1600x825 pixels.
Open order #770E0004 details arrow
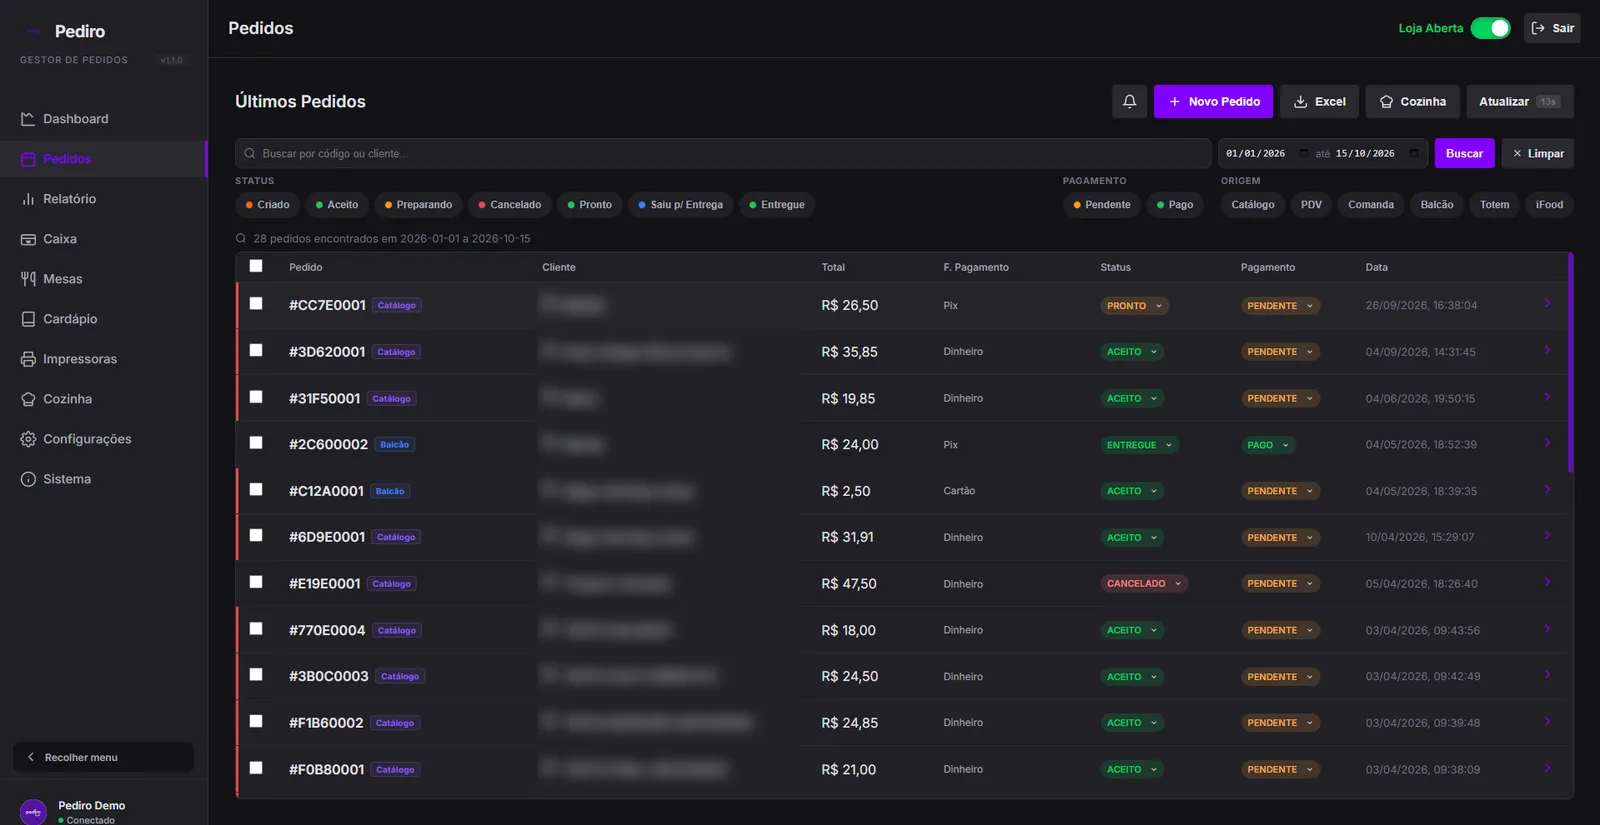1547,628
